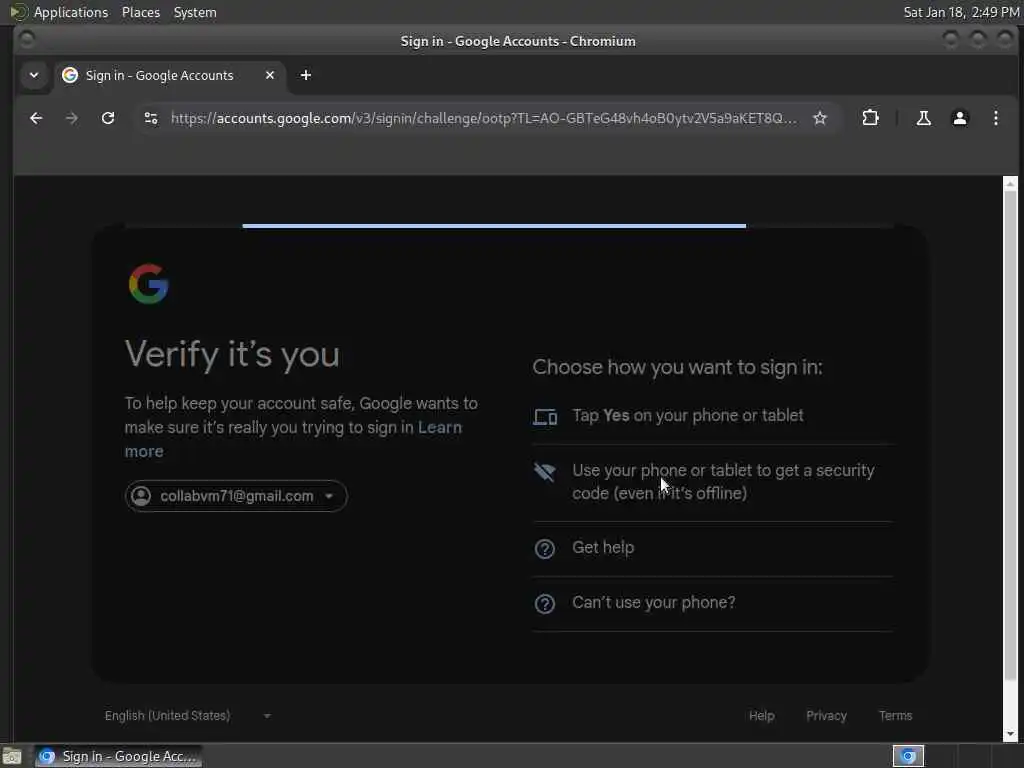1024x768 pixels.
Task: Click the Chromium workspace switcher icon
Action: point(908,756)
